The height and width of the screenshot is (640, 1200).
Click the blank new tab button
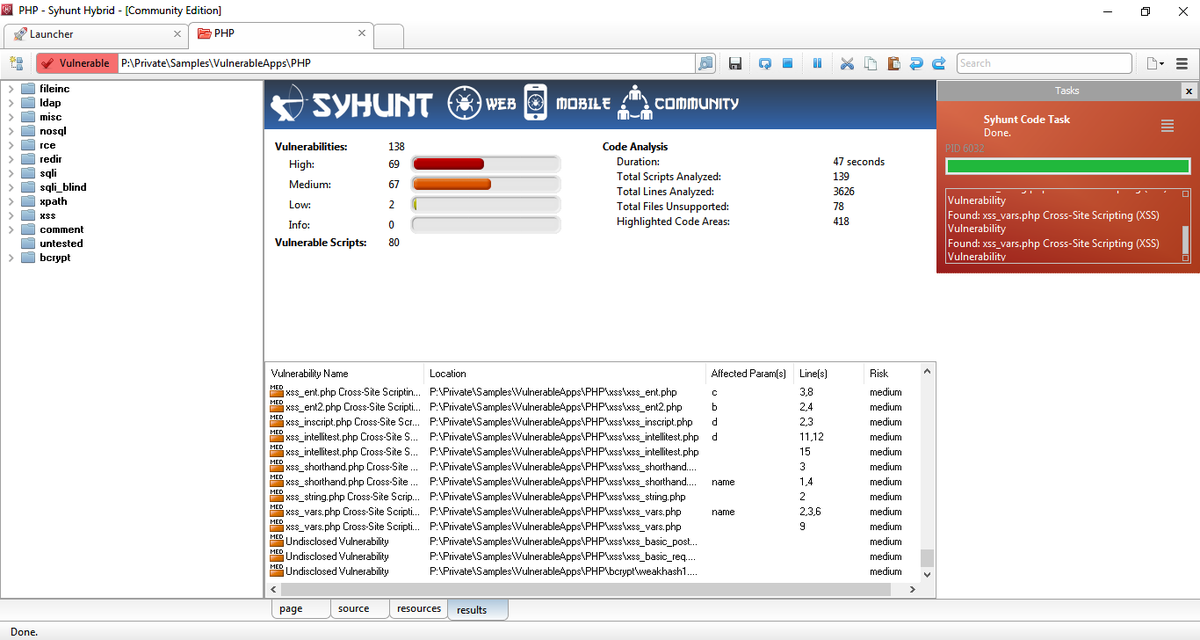(389, 36)
